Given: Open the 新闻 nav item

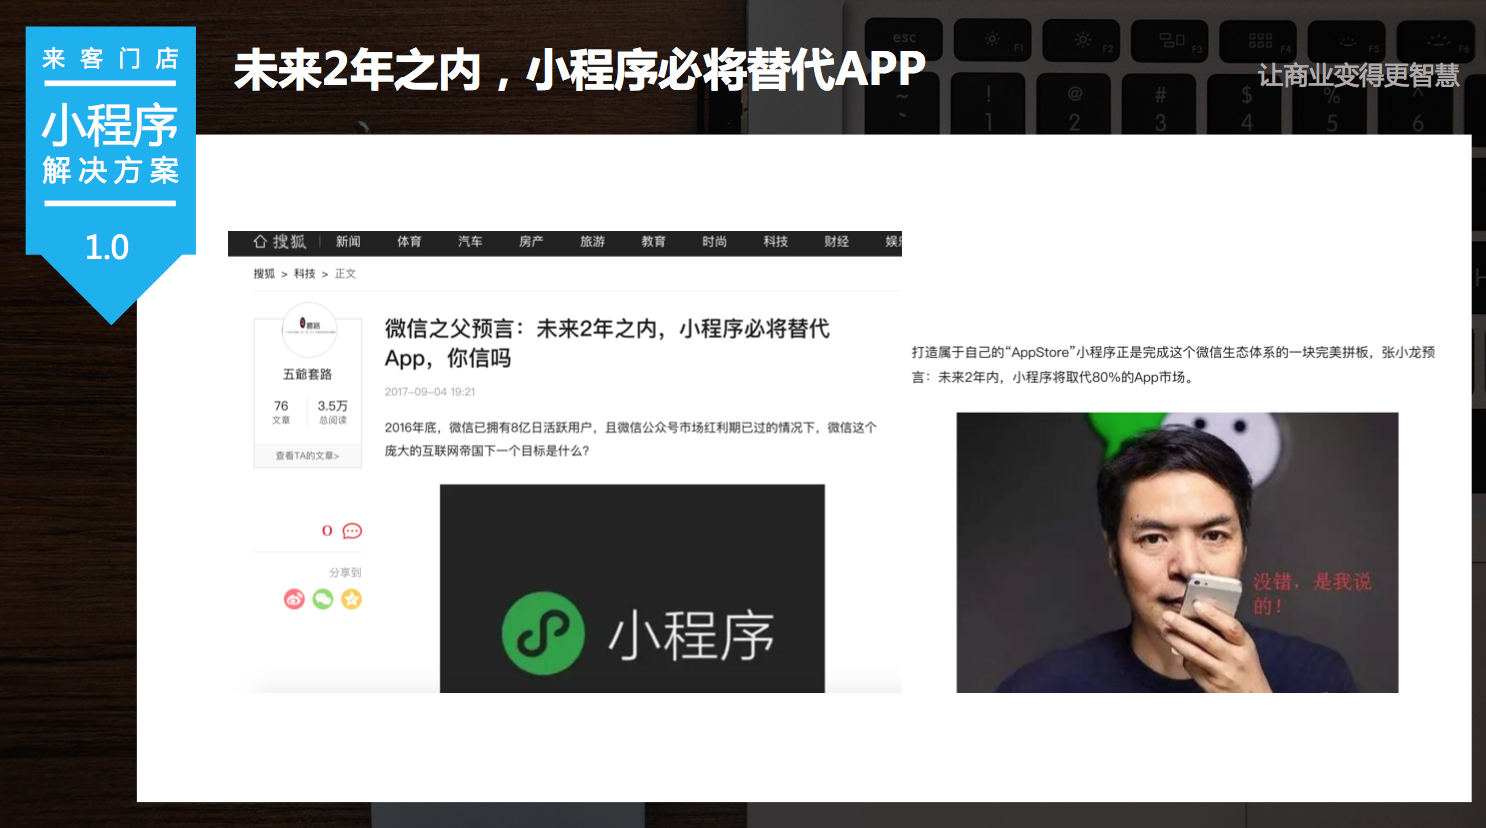Looking at the screenshot, I should coord(348,242).
